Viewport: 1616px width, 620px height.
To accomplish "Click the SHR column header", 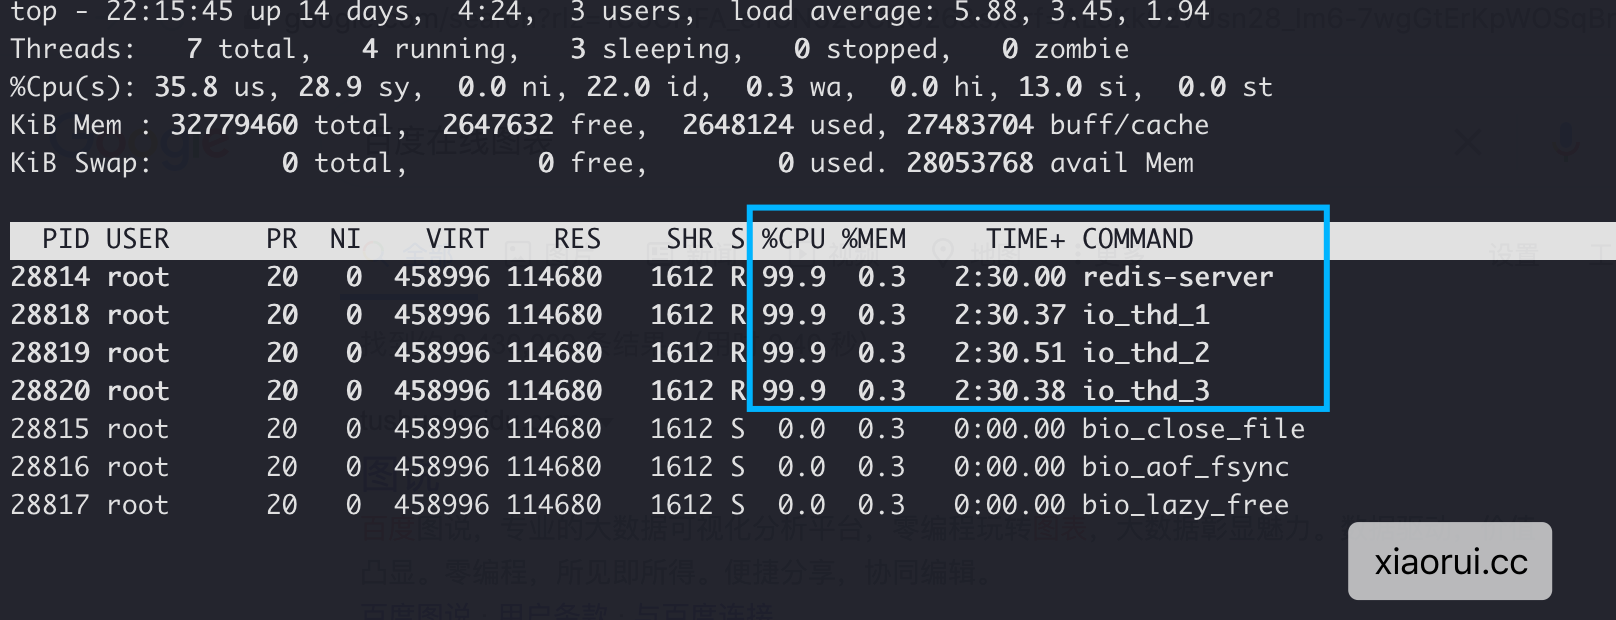I will [689, 239].
